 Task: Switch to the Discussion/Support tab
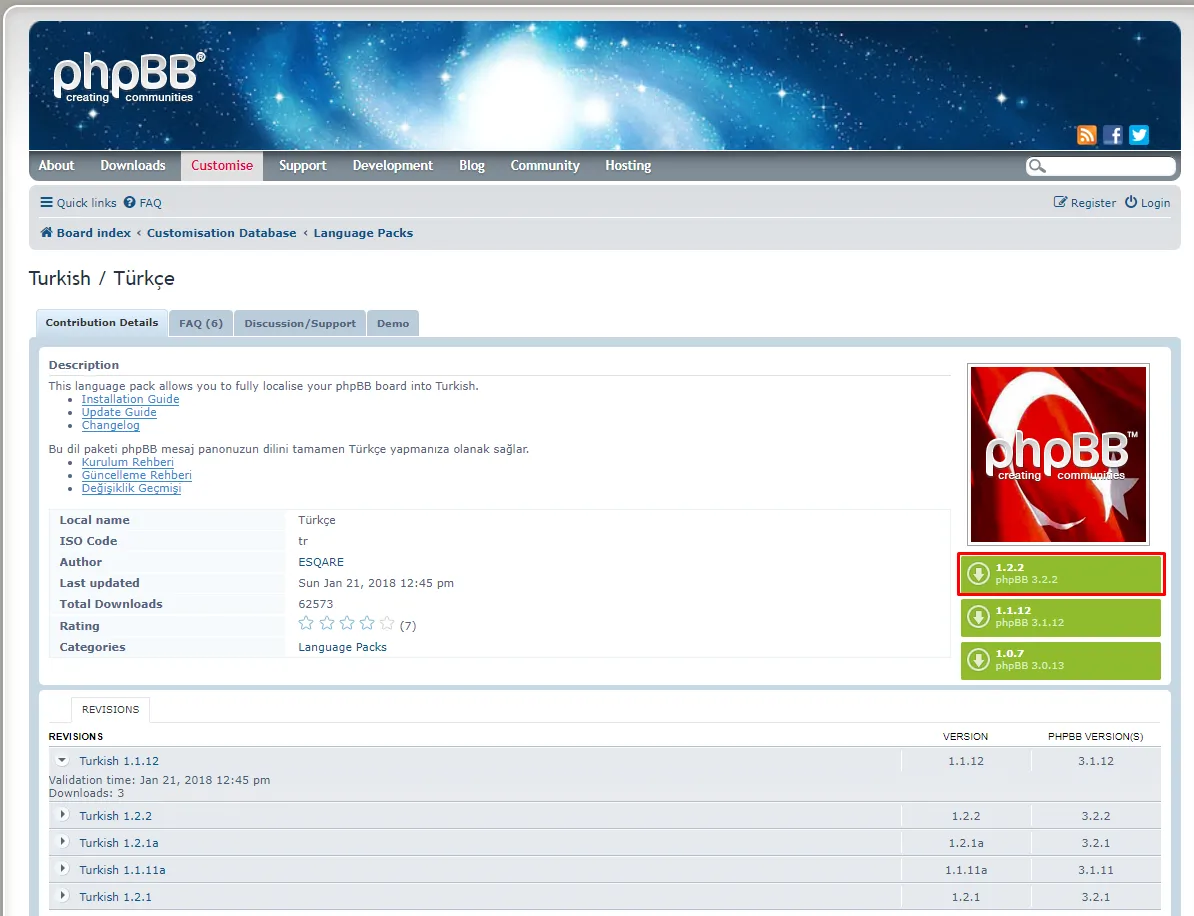click(x=300, y=323)
